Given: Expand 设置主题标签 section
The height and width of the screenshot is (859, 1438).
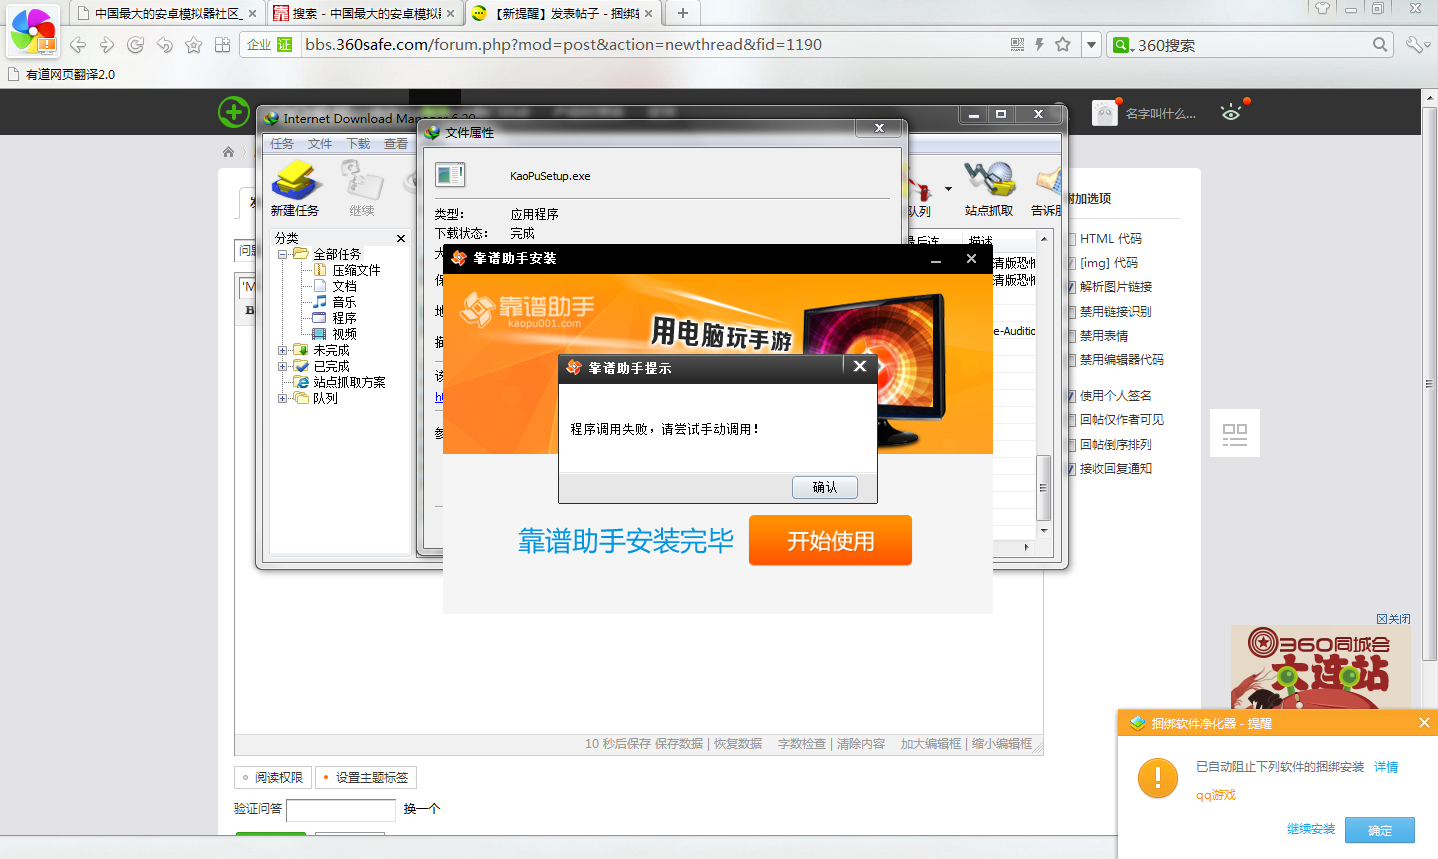Looking at the screenshot, I should click(x=366, y=777).
